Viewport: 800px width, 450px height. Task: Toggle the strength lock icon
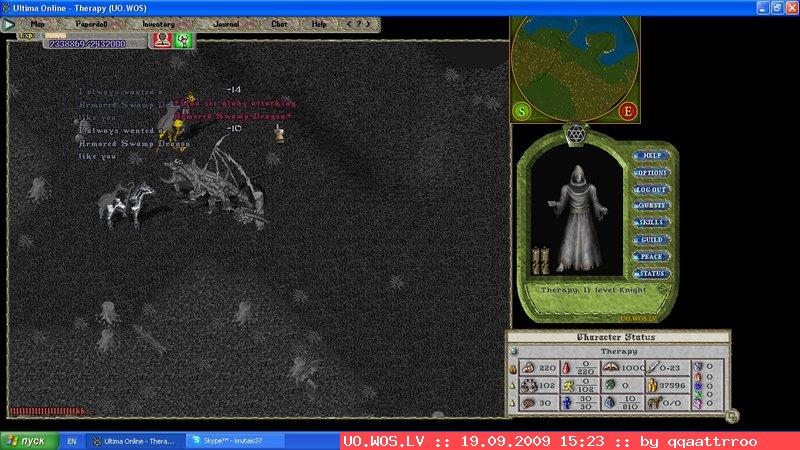click(x=513, y=368)
